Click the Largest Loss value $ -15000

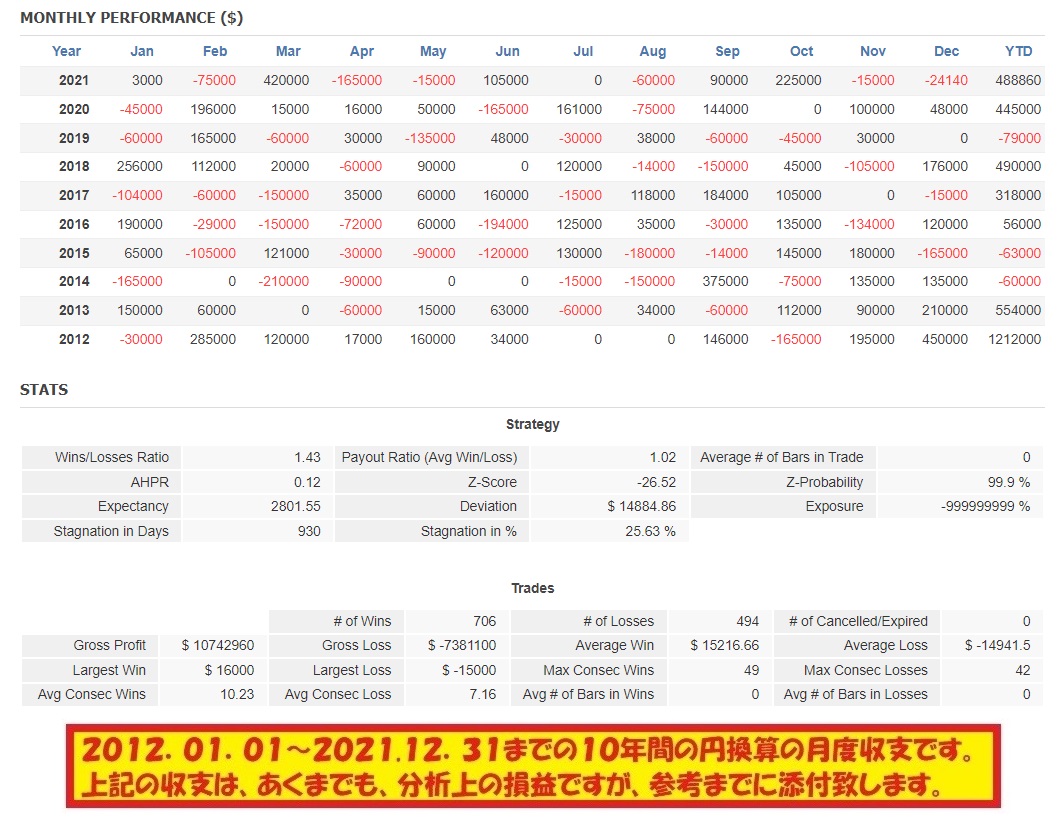pos(470,670)
